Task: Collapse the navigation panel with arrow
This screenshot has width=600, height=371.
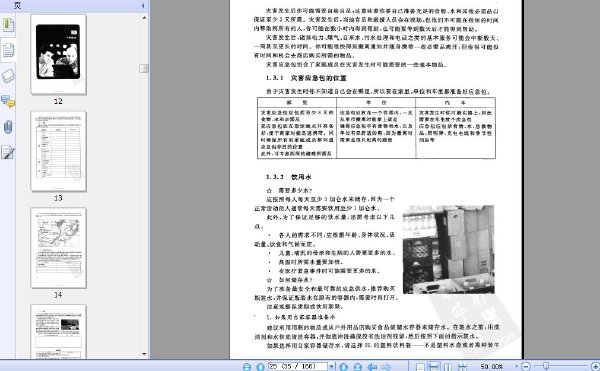Action: pyautogui.click(x=143, y=5)
